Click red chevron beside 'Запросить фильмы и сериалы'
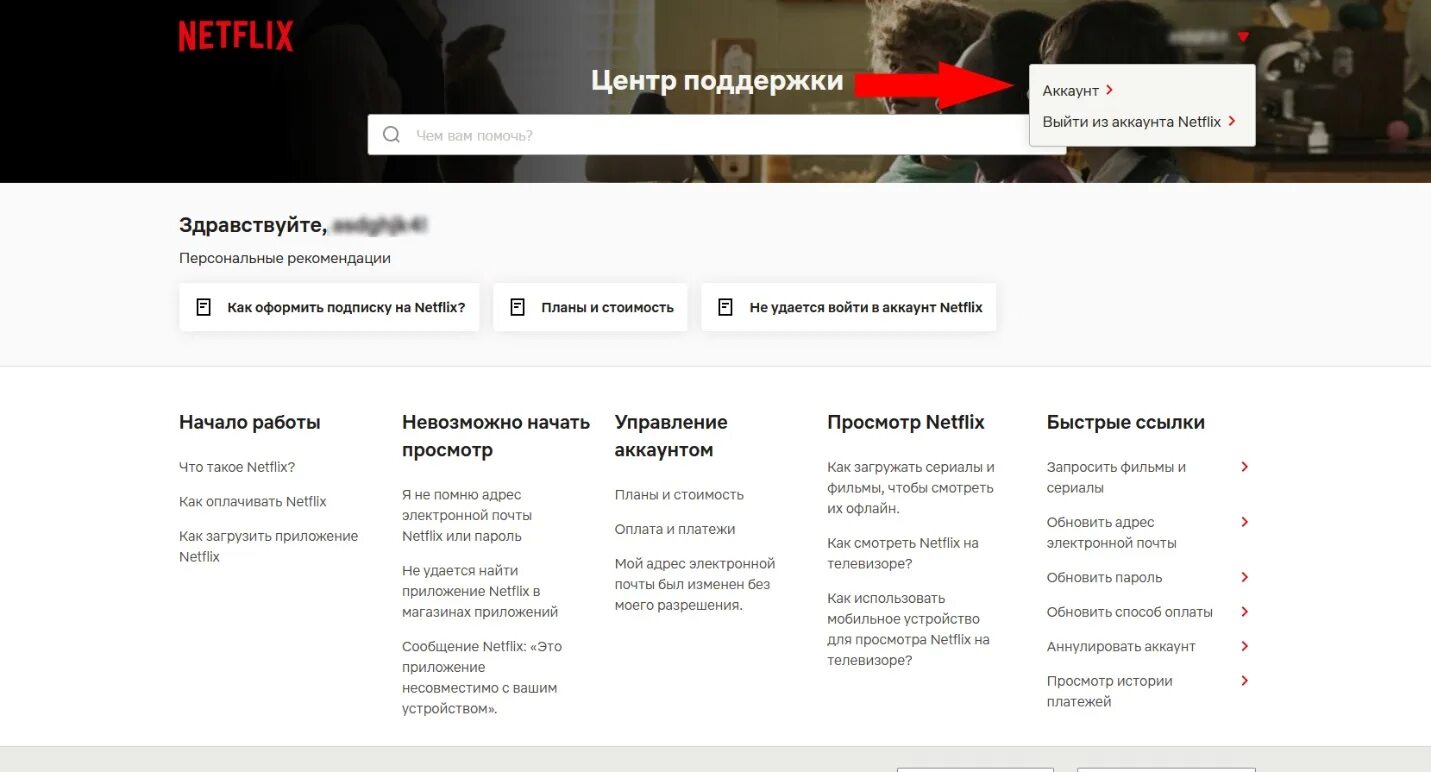The width and height of the screenshot is (1431, 772). 1244,467
